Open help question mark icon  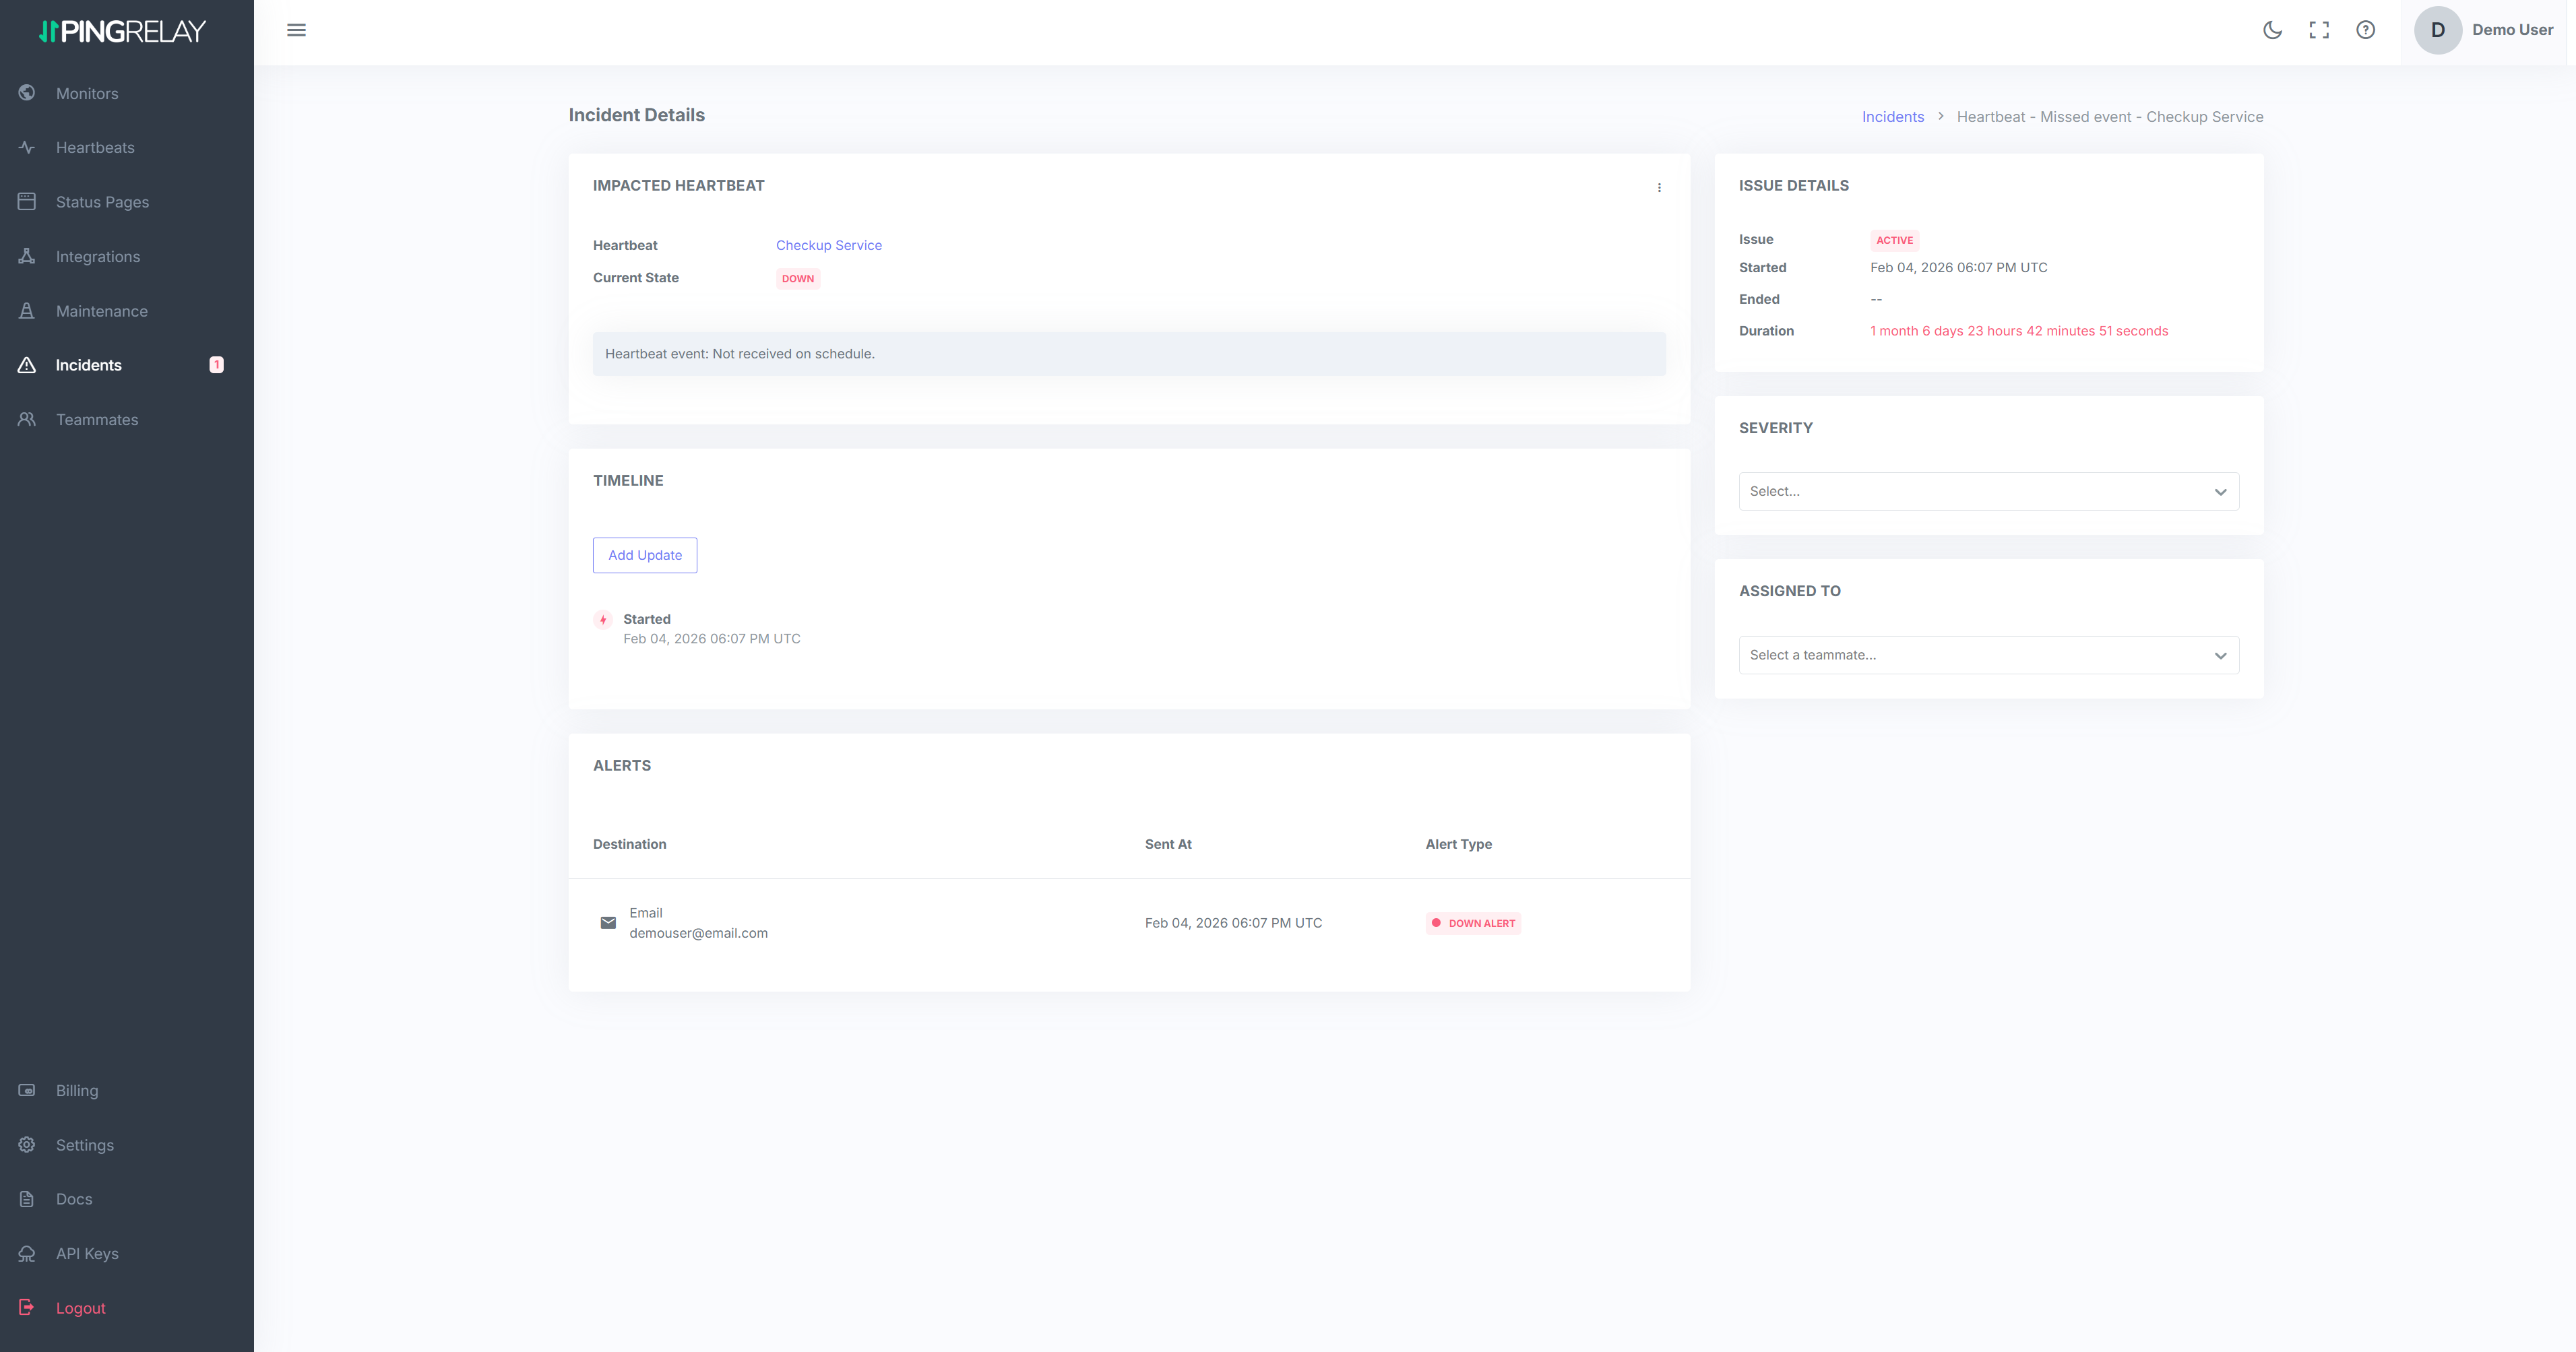coord(2365,30)
